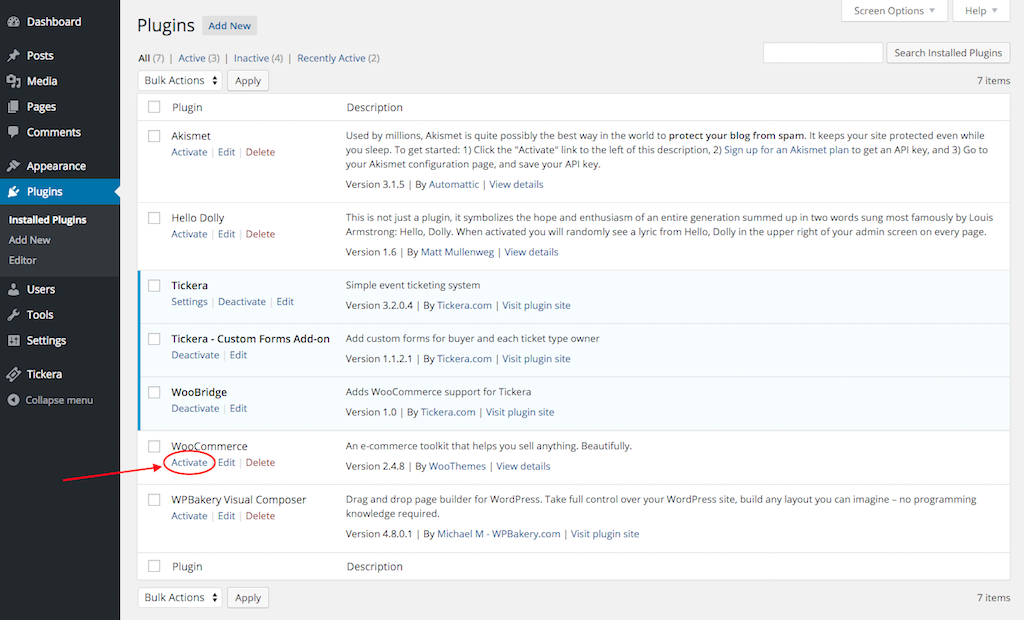Sort by Plugin column header
Image resolution: width=1024 pixels, height=620 pixels.
point(187,107)
